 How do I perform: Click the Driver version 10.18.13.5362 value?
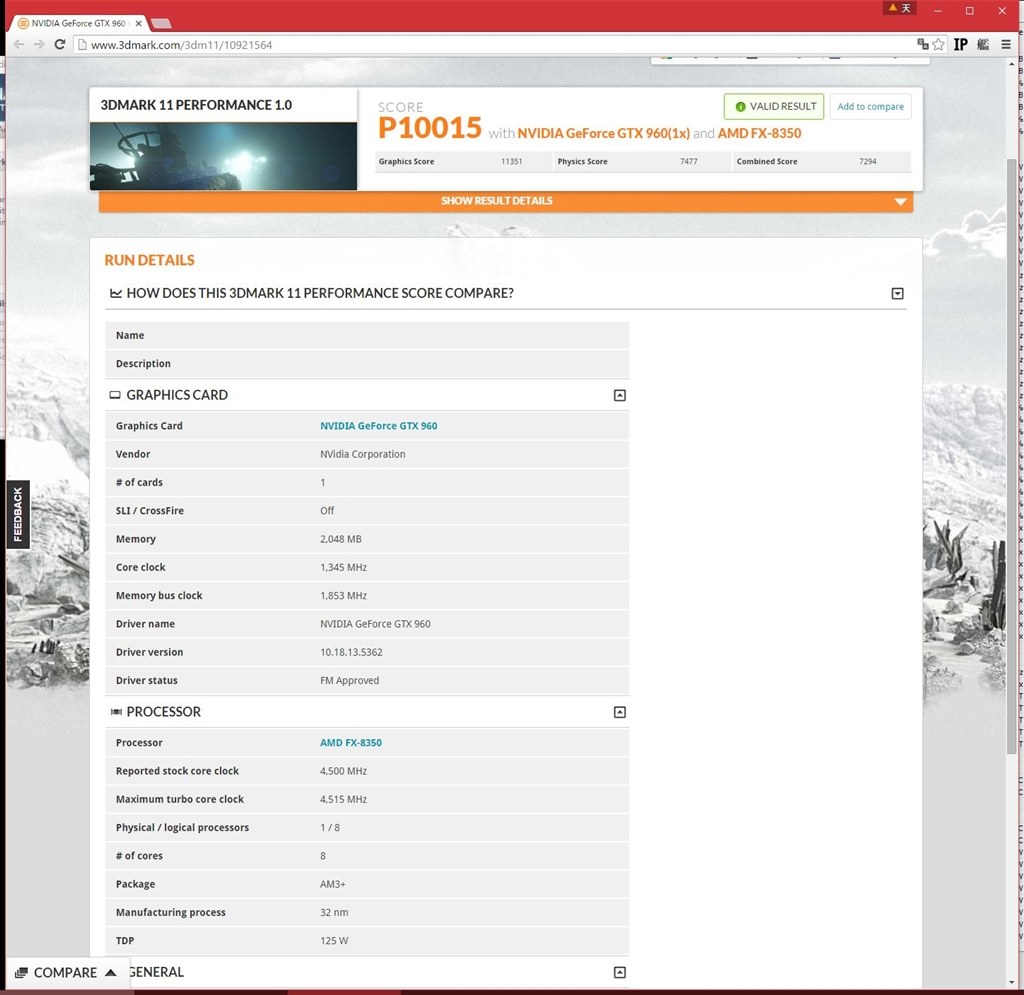351,652
